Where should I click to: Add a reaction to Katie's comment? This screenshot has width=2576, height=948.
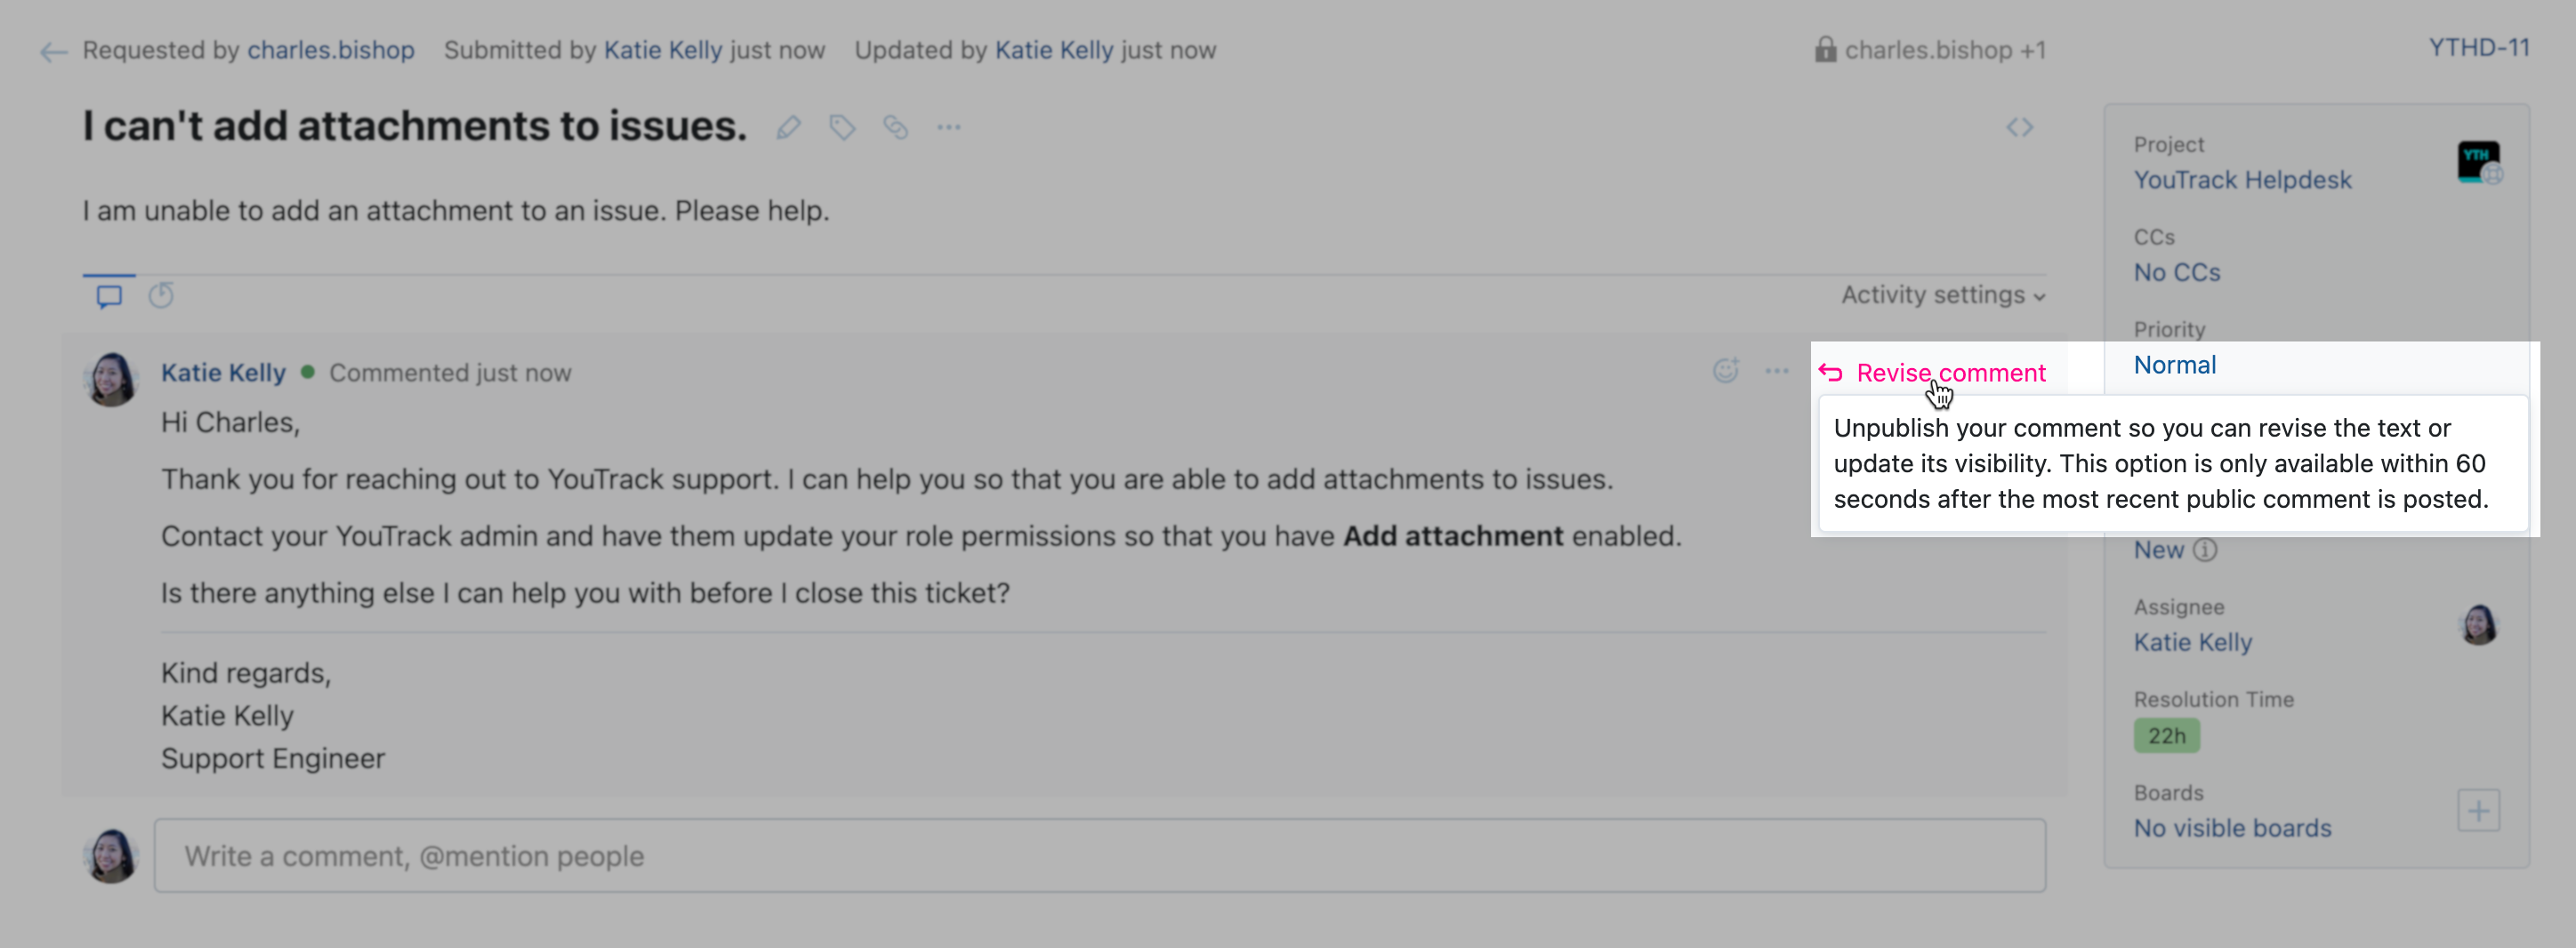tap(1725, 371)
